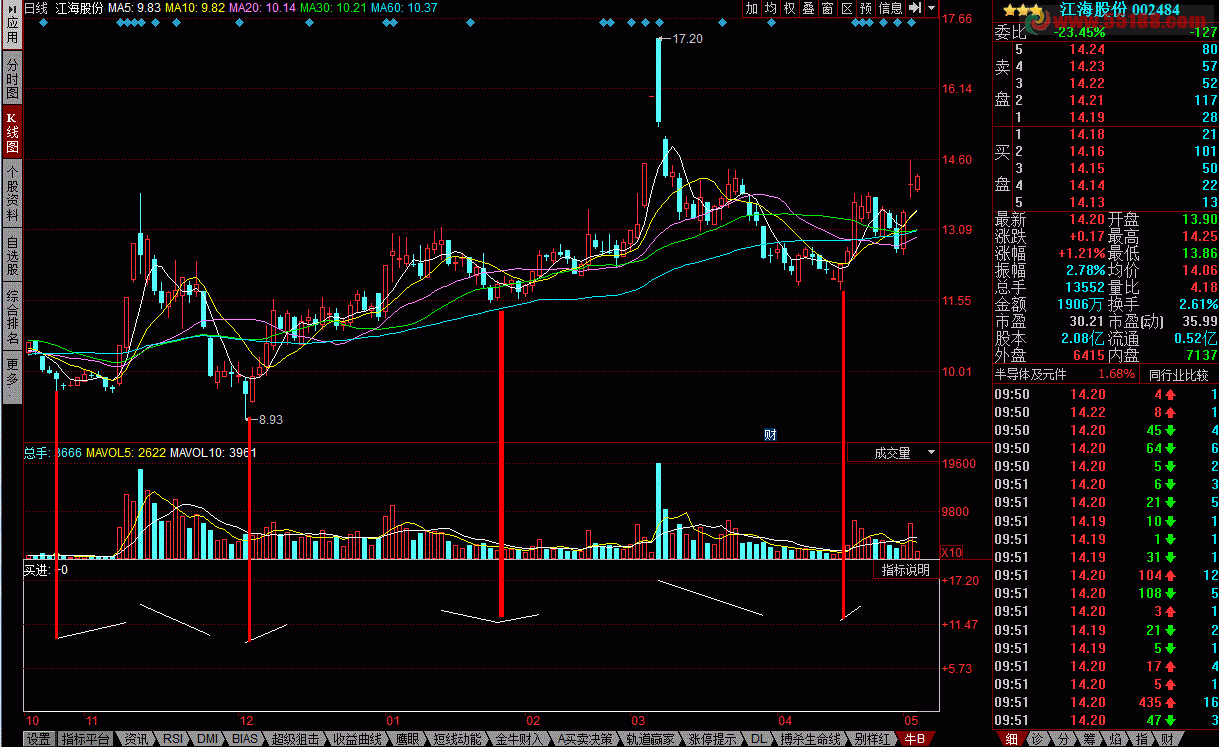Viewport: 1219px width, 747px height.
Task: Click the sell-5 price 14.24 in the order book
Action: pos(1086,49)
